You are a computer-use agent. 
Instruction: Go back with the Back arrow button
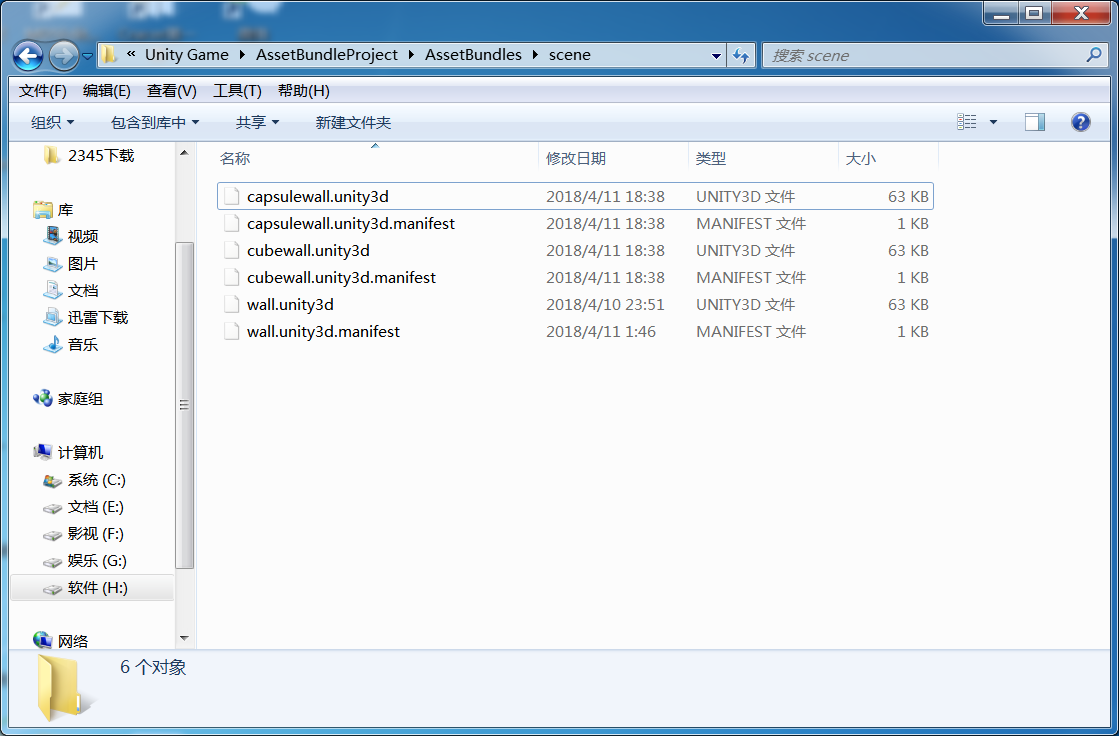pos(28,55)
